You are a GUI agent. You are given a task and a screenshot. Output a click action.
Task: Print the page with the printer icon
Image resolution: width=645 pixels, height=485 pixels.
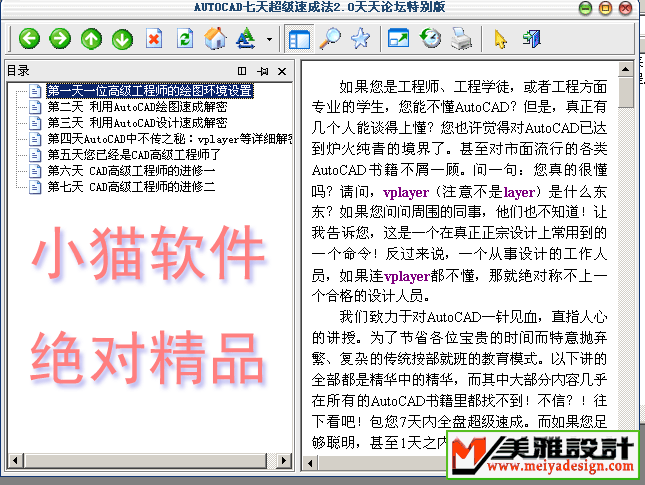tap(461, 39)
